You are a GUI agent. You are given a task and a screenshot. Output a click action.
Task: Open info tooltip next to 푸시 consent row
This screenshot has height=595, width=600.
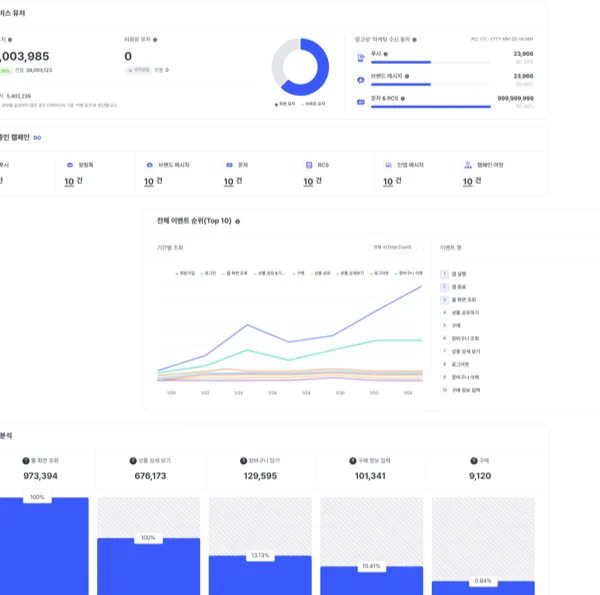[x=386, y=54]
